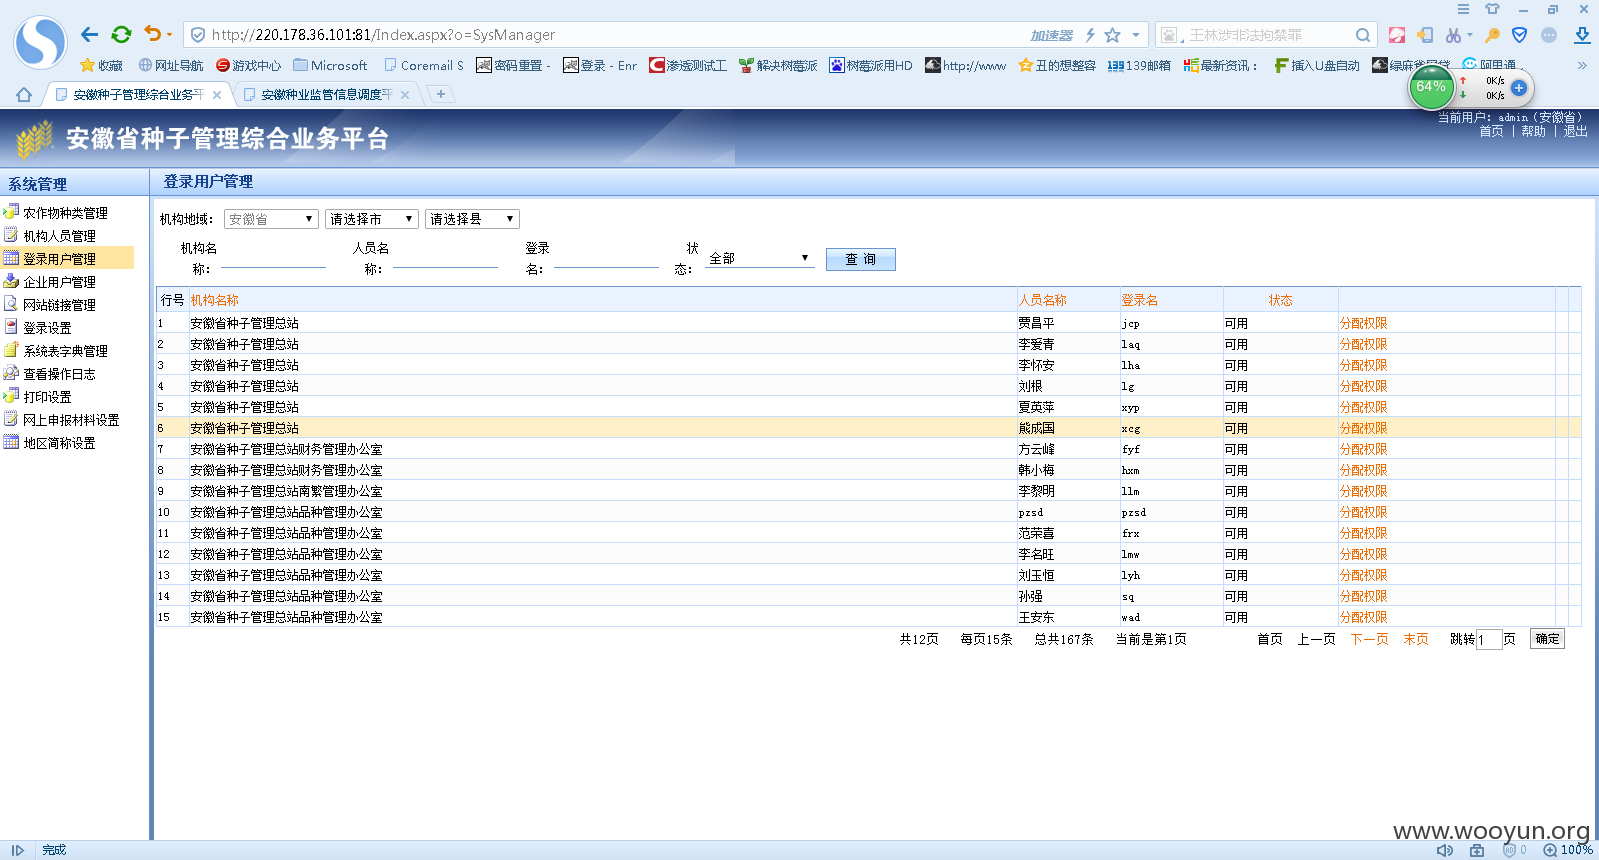Click the 首页 link in header
This screenshot has width=1599, height=860.
pyautogui.click(x=1491, y=131)
